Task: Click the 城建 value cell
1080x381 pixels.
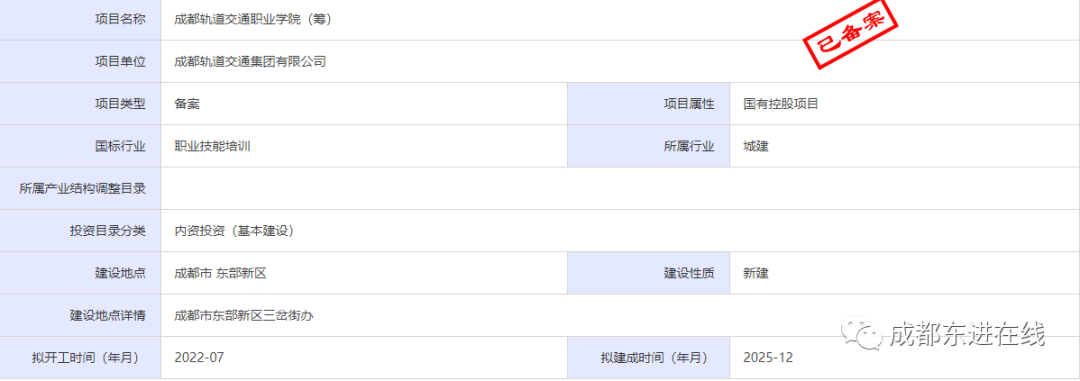Action: coord(904,146)
